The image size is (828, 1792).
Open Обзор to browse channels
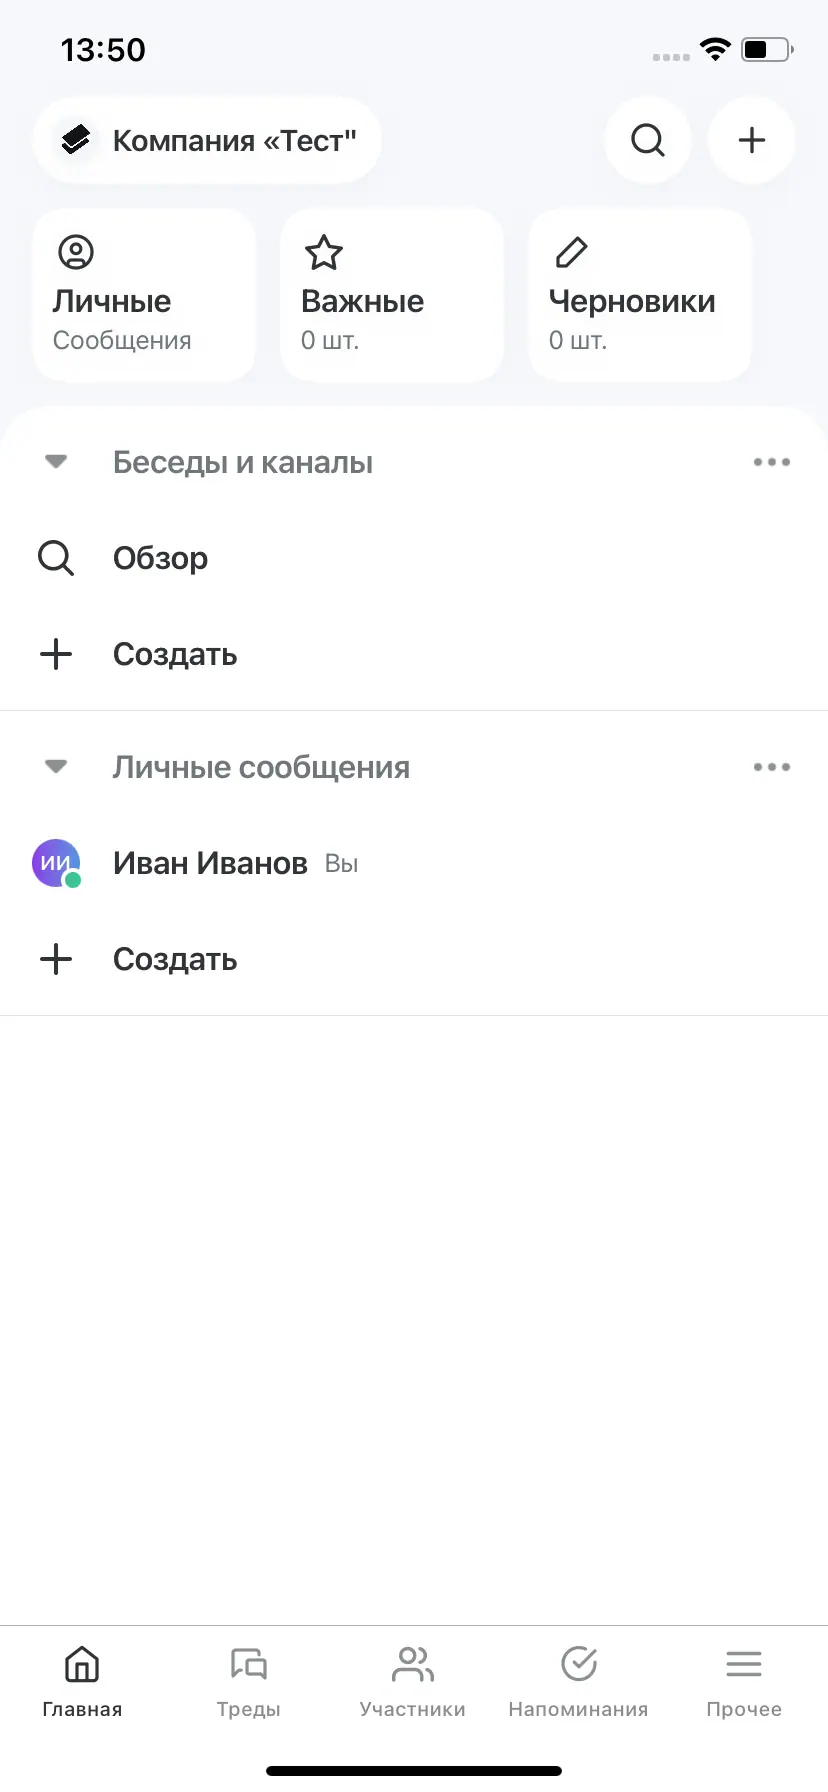pyautogui.click(x=160, y=558)
